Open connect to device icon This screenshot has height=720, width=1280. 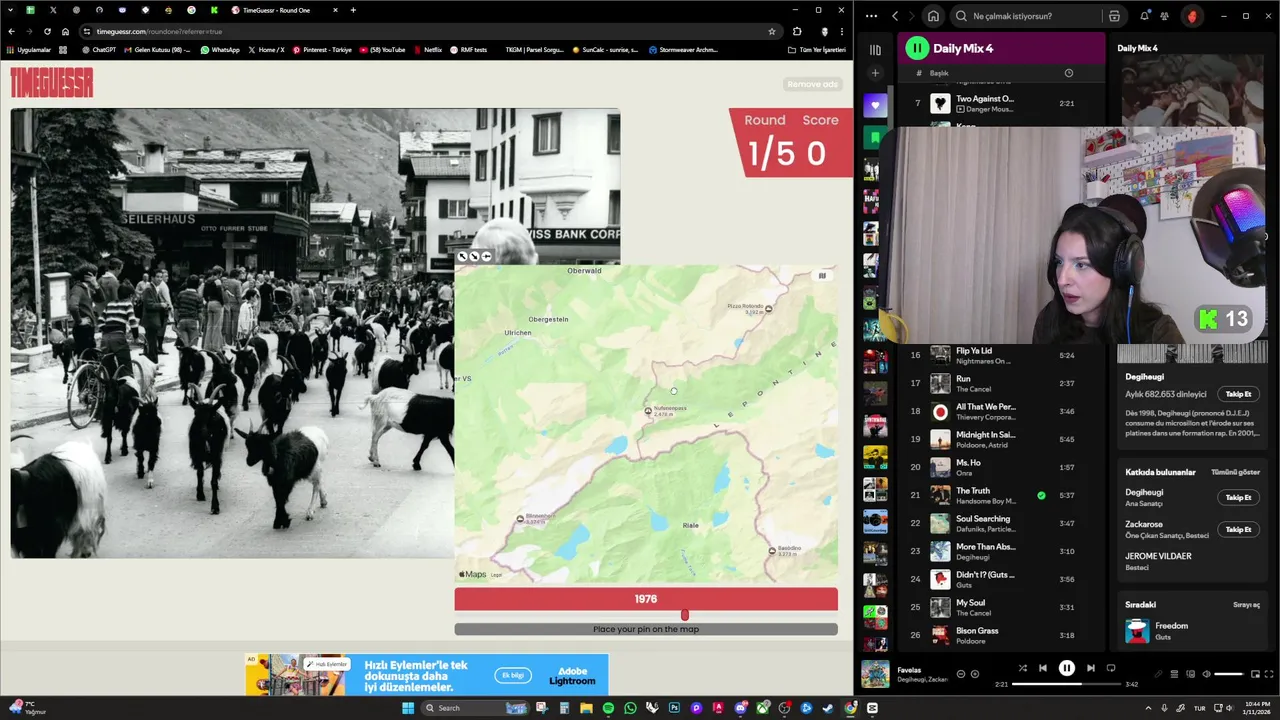[x=1190, y=674]
